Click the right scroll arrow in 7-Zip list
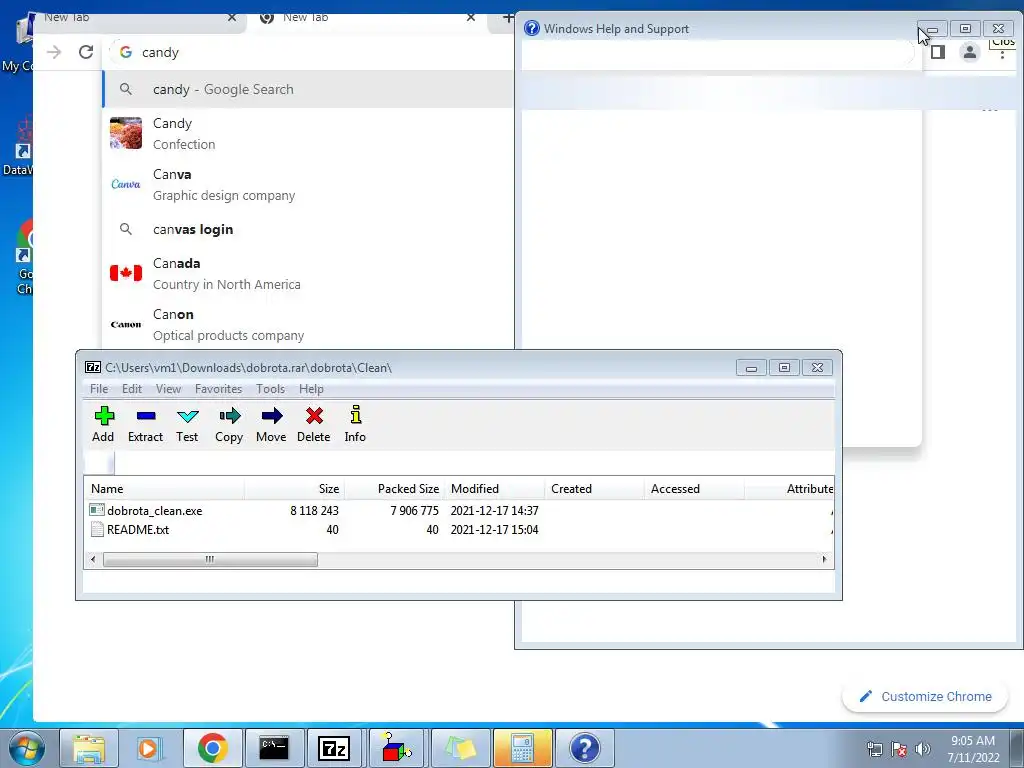Image resolution: width=1024 pixels, height=768 pixels. pyautogui.click(x=824, y=560)
